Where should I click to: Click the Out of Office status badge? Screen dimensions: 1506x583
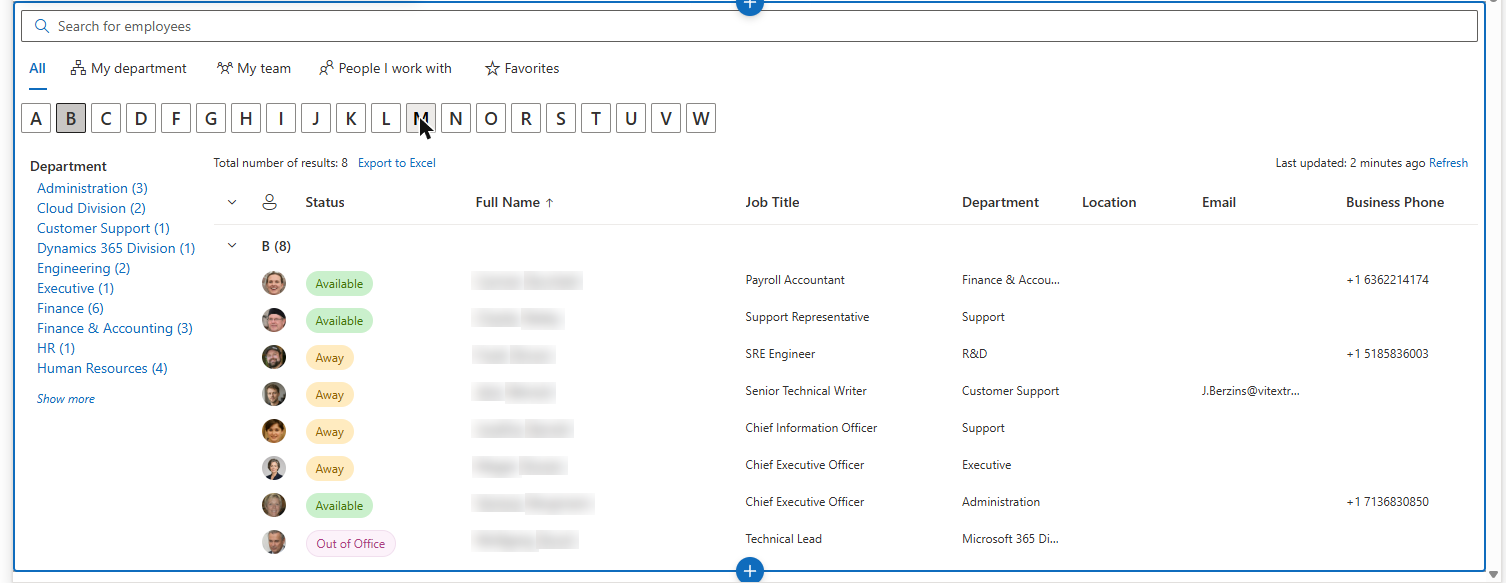point(351,543)
